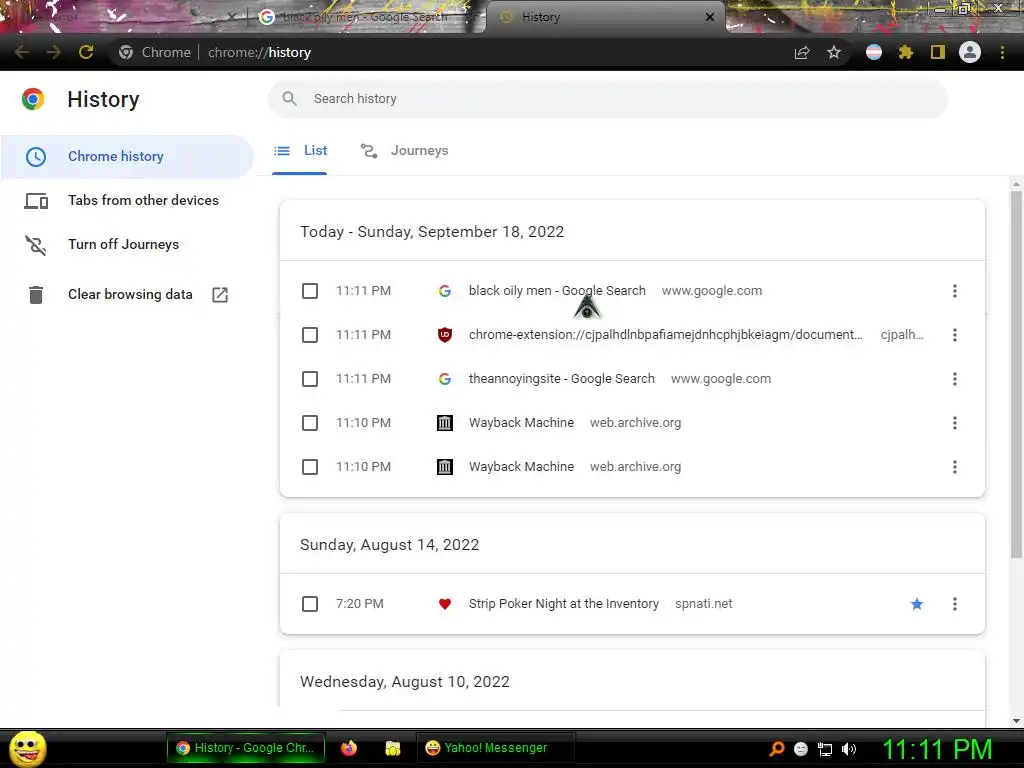Open the Extensions puzzle piece icon
1024x768 pixels.
[905, 52]
